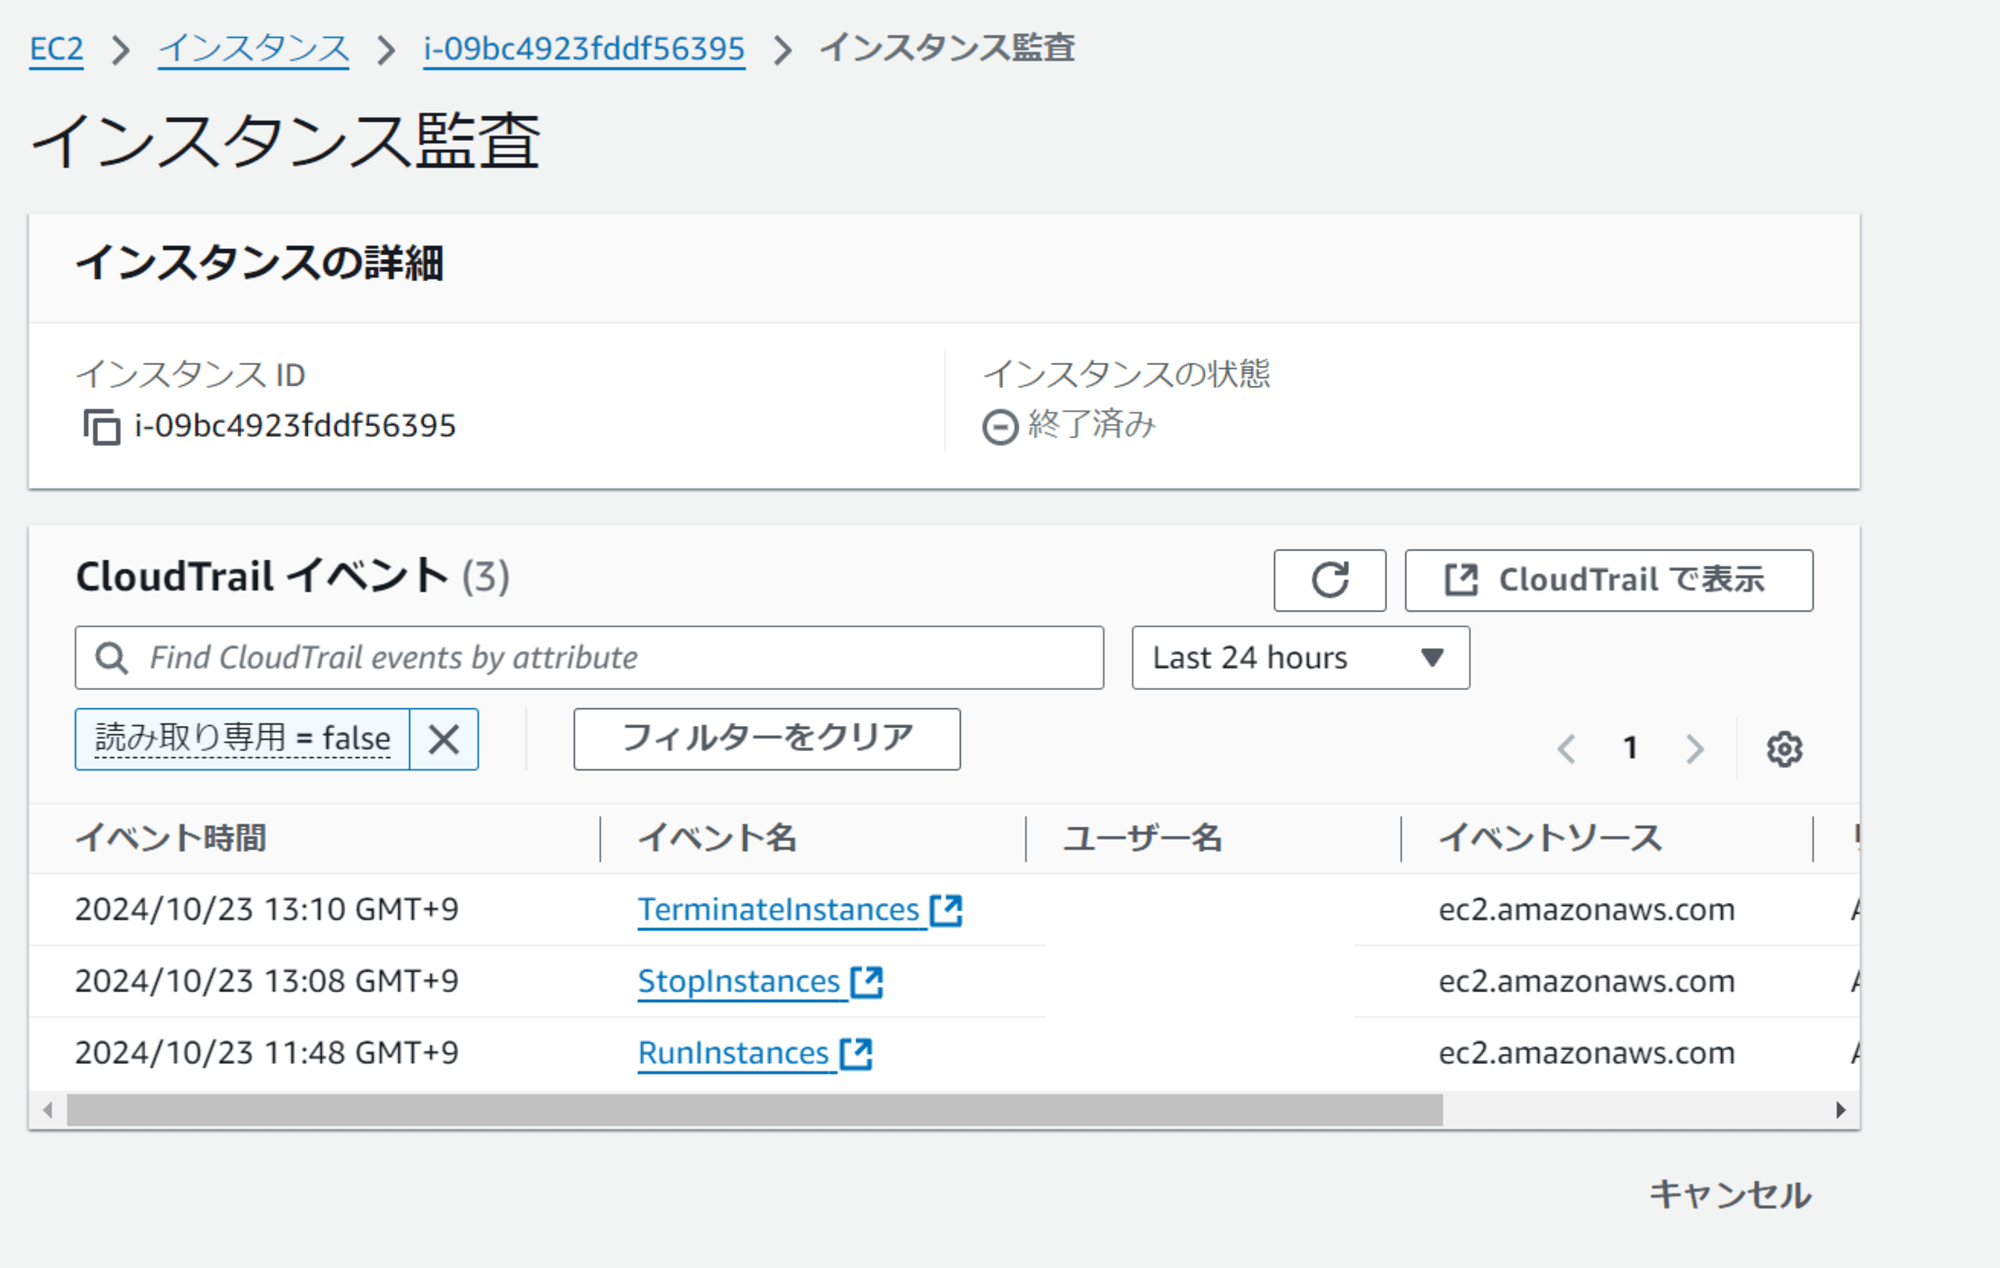This screenshot has width=2000, height=1268.
Task: Select the 2024/10/23 11:48 GMT+9 cell
Action: coord(267,1053)
